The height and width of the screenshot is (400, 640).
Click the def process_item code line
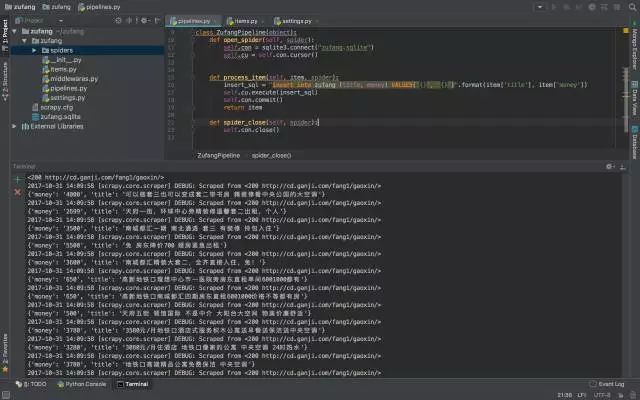273,77
